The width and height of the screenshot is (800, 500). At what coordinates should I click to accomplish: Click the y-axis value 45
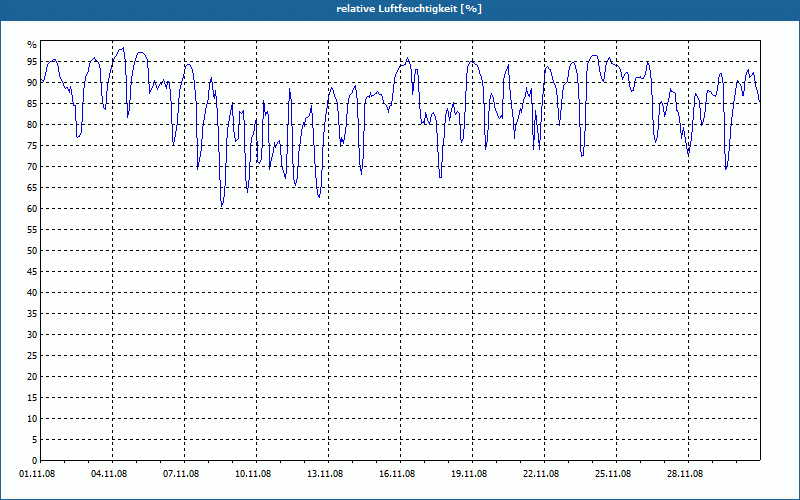coord(32,271)
